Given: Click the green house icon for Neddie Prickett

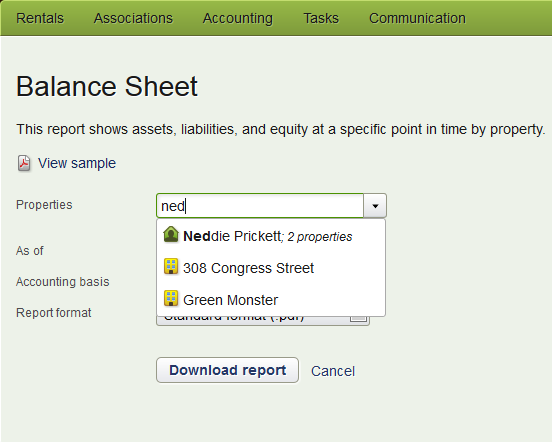Looking at the screenshot, I should click(171, 234).
